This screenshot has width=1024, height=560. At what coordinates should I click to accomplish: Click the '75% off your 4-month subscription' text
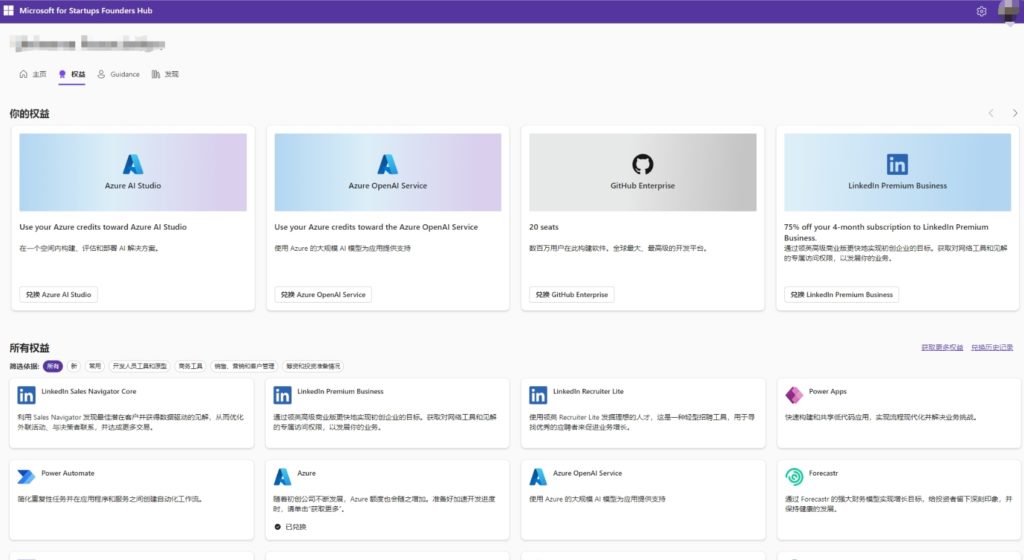[886, 232]
